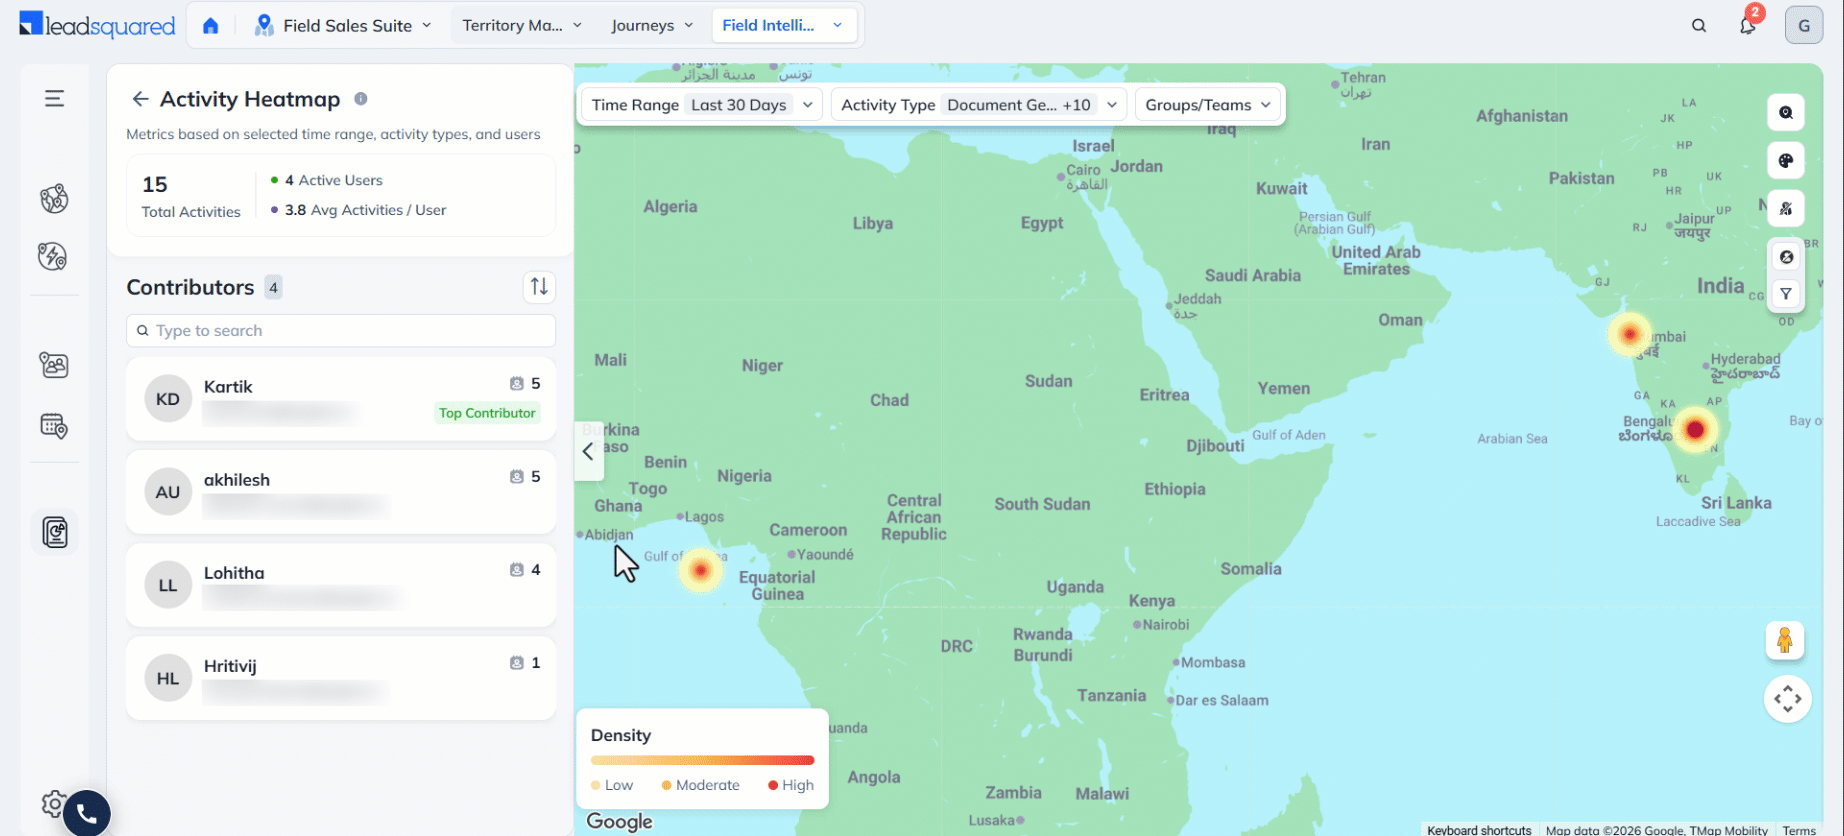The height and width of the screenshot is (836, 1844).
Task: Click the Moderate density legend label
Action: pos(708,786)
